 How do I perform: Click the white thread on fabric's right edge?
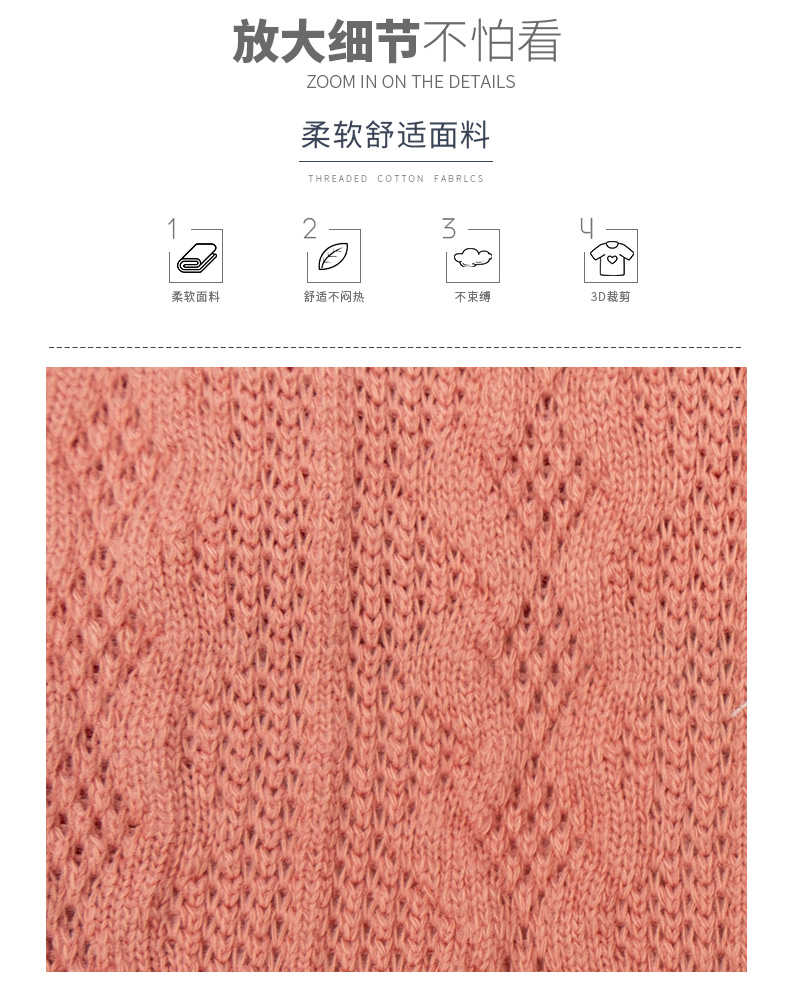pos(739,710)
